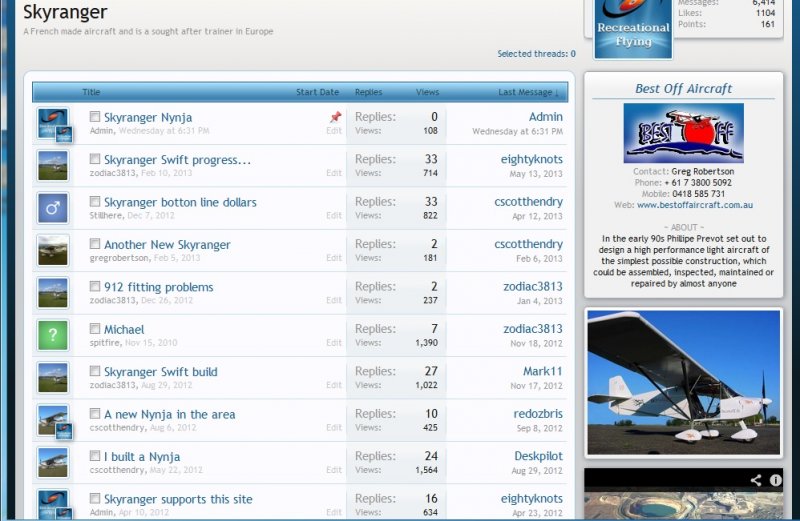
Task: Tick checkbox for A new Nynja in the area
Action: coord(95,413)
